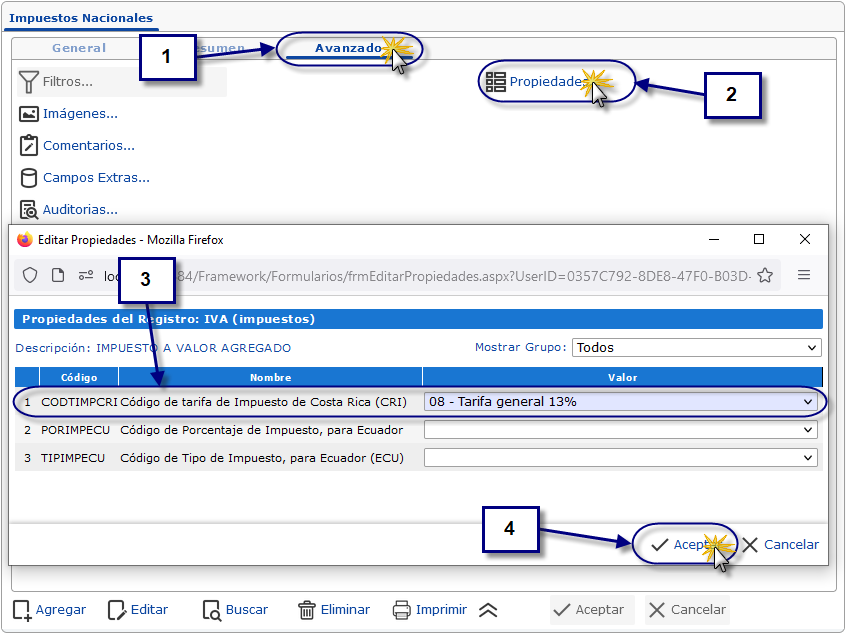Screen dimensions: 846x634
Task: Click the Eliminar trash can icon
Action: click(306, 610)
